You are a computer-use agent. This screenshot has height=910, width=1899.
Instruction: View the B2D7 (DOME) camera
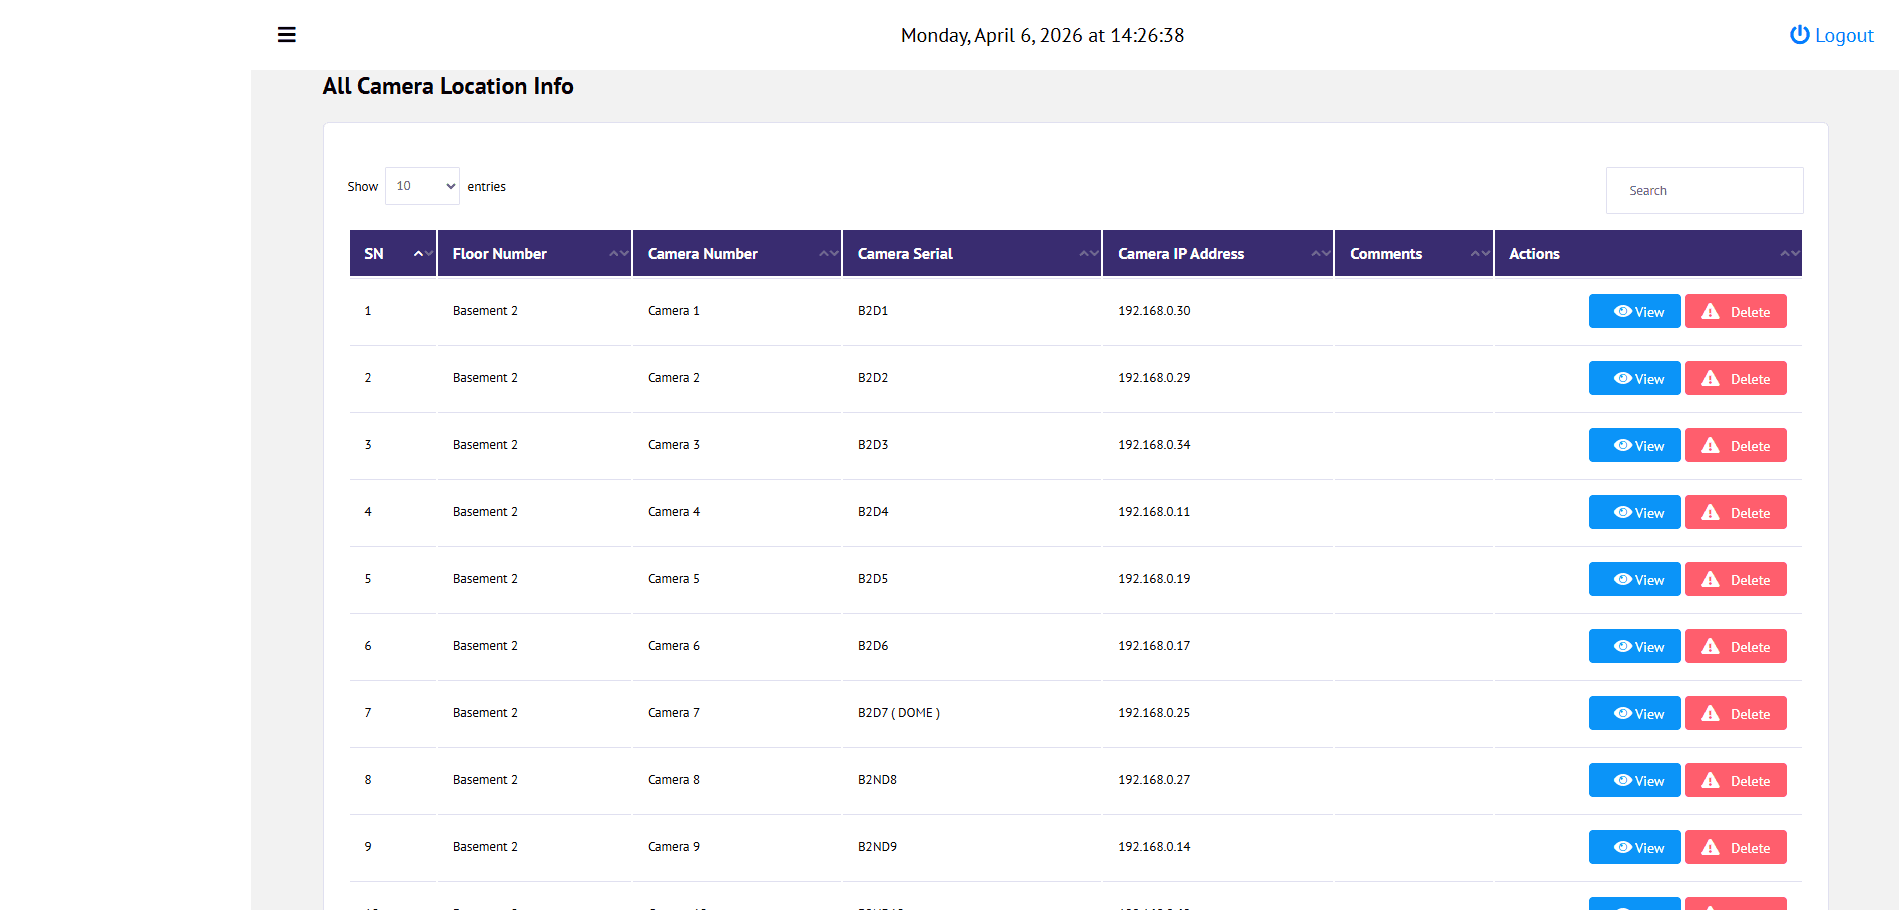pos(1634,714)
